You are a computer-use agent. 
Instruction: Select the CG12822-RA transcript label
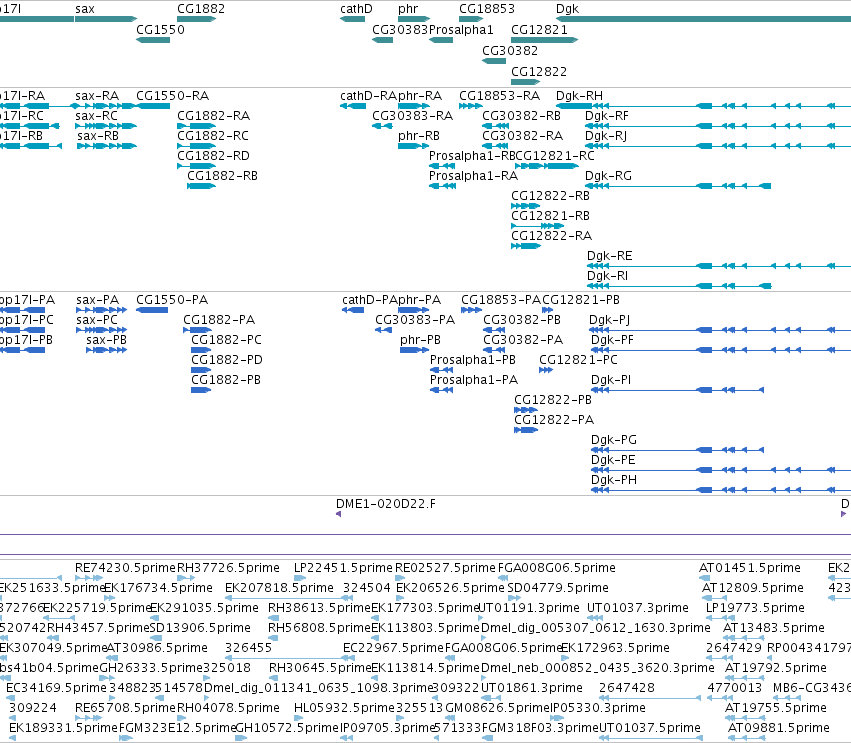click(551, 236)
